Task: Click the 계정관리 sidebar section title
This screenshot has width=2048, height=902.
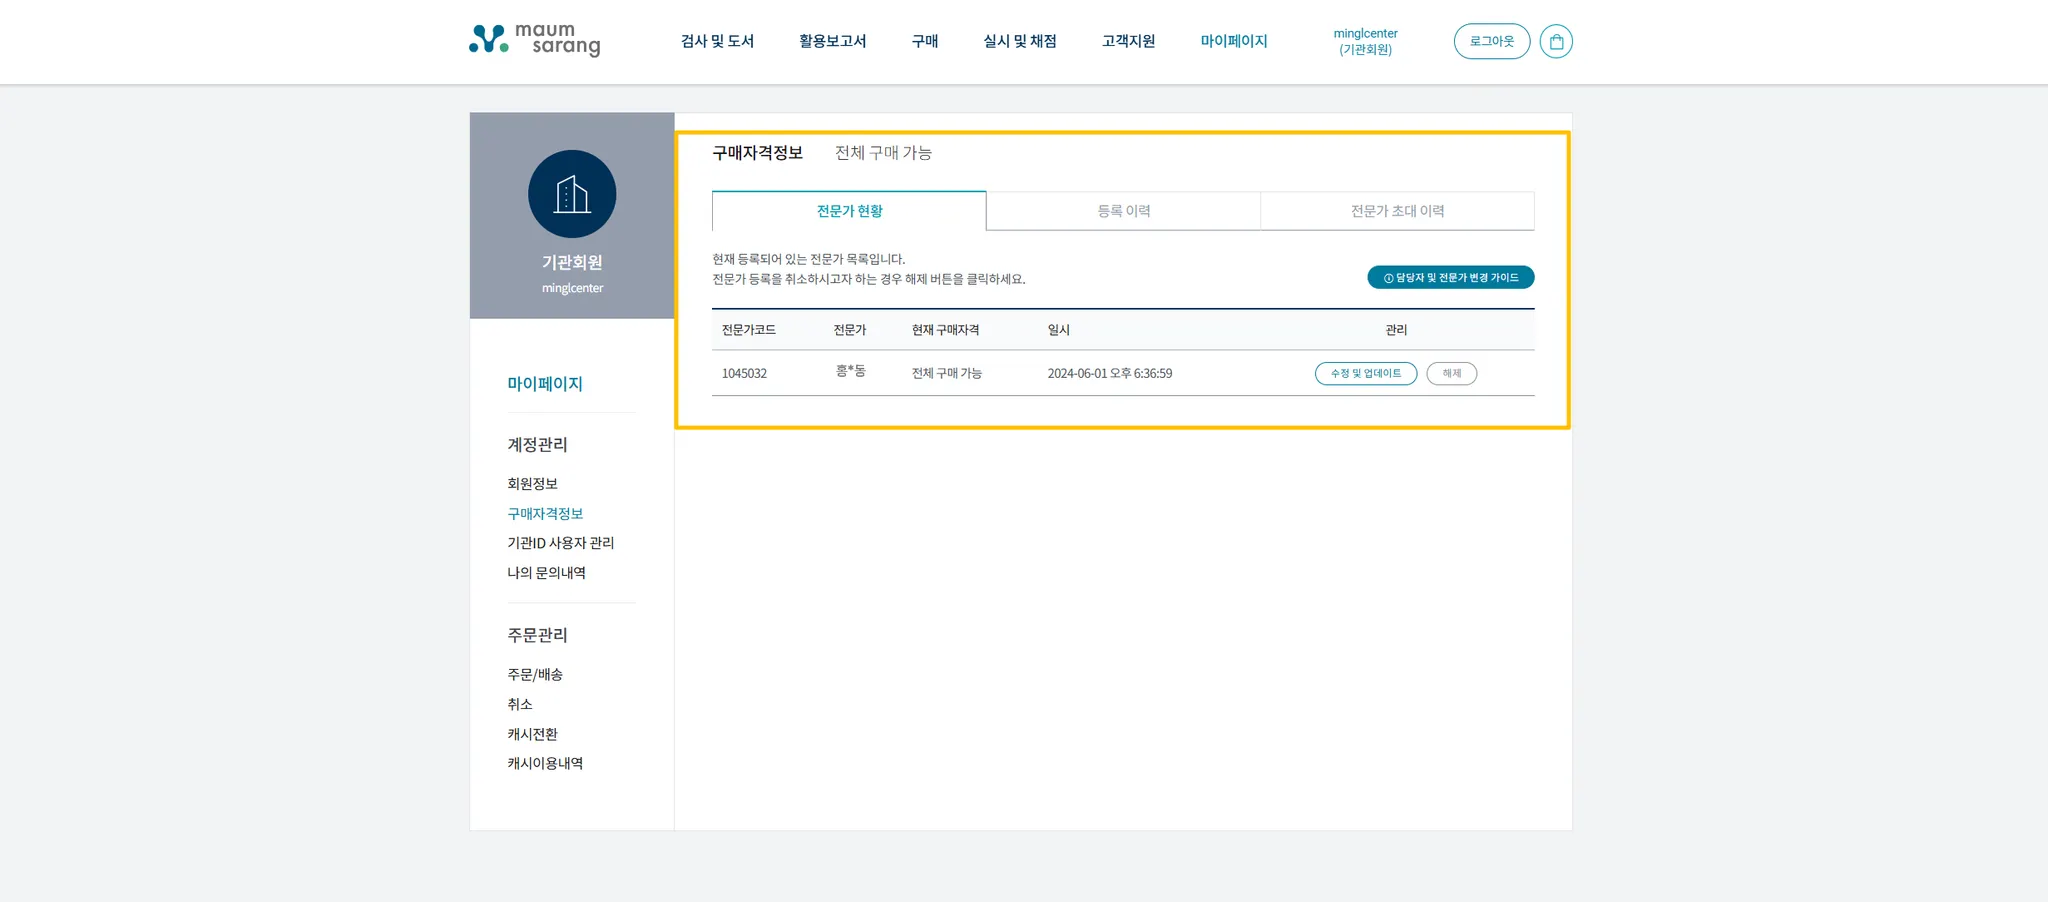Action: coord(537,445)
